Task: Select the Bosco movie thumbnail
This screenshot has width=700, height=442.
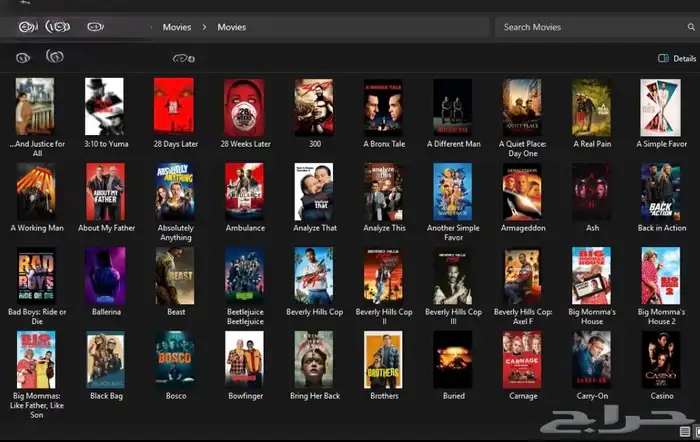Action: point(175,360)
